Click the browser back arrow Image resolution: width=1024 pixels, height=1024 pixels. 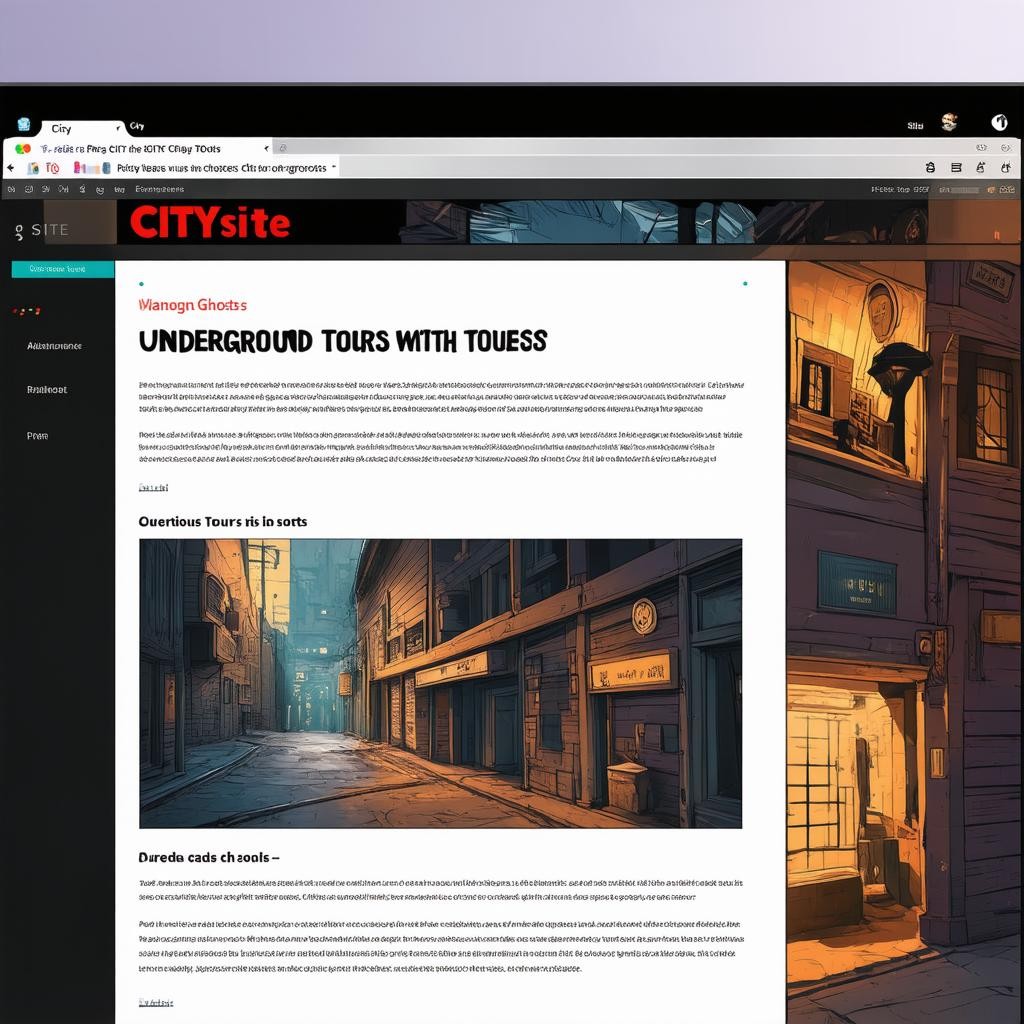pyautogui.click(x=11, y=168)
